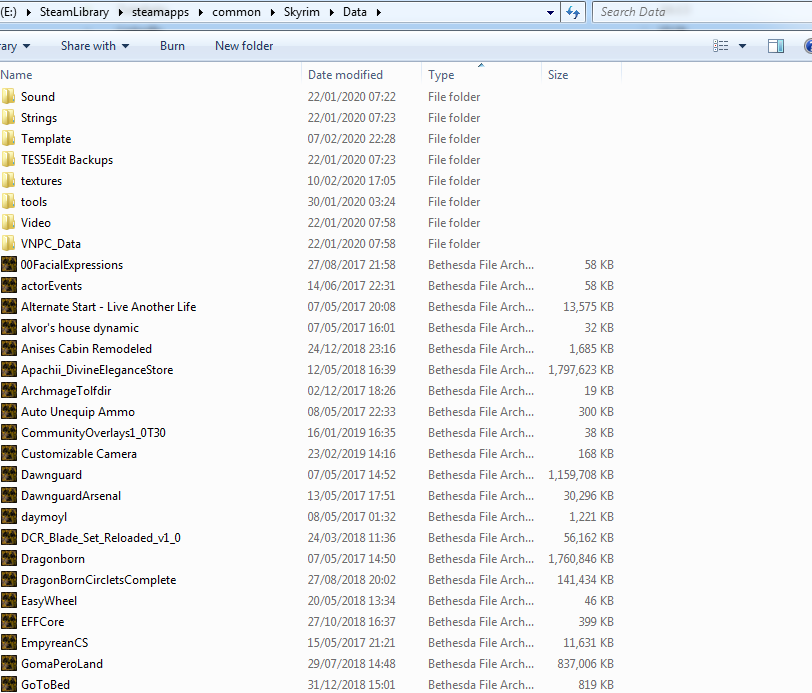Select the Template folder icon
The width and height of the screenshot is (812, 693).
pyautogui.click(x=8, y=138)
